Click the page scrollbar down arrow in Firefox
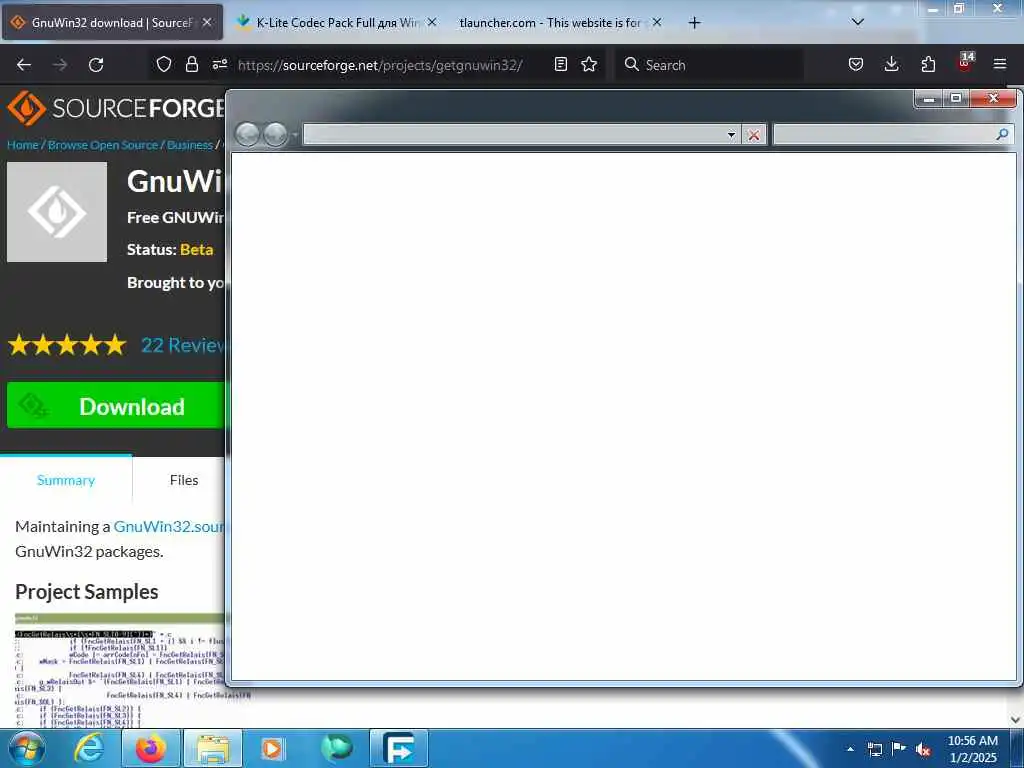Viewport: 1024px width, 768px height. point(1016,720)
